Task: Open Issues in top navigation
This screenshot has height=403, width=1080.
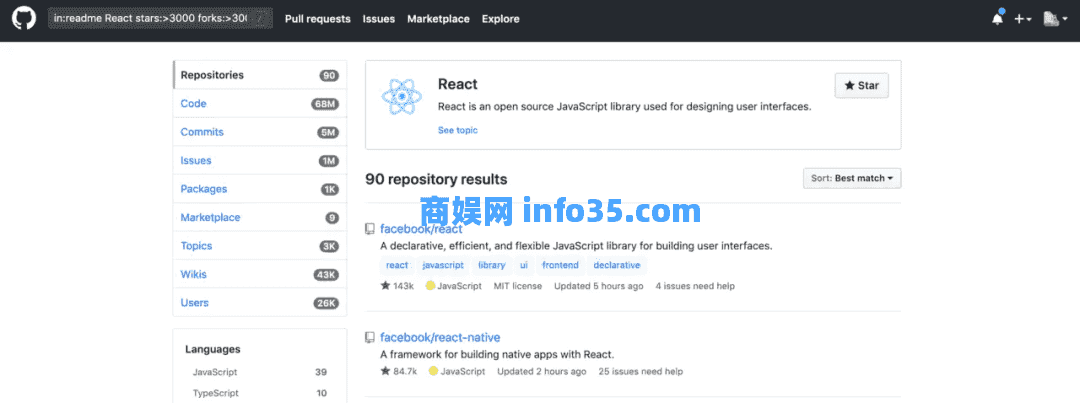Action: pyautogui.click(x=379, y=19)
